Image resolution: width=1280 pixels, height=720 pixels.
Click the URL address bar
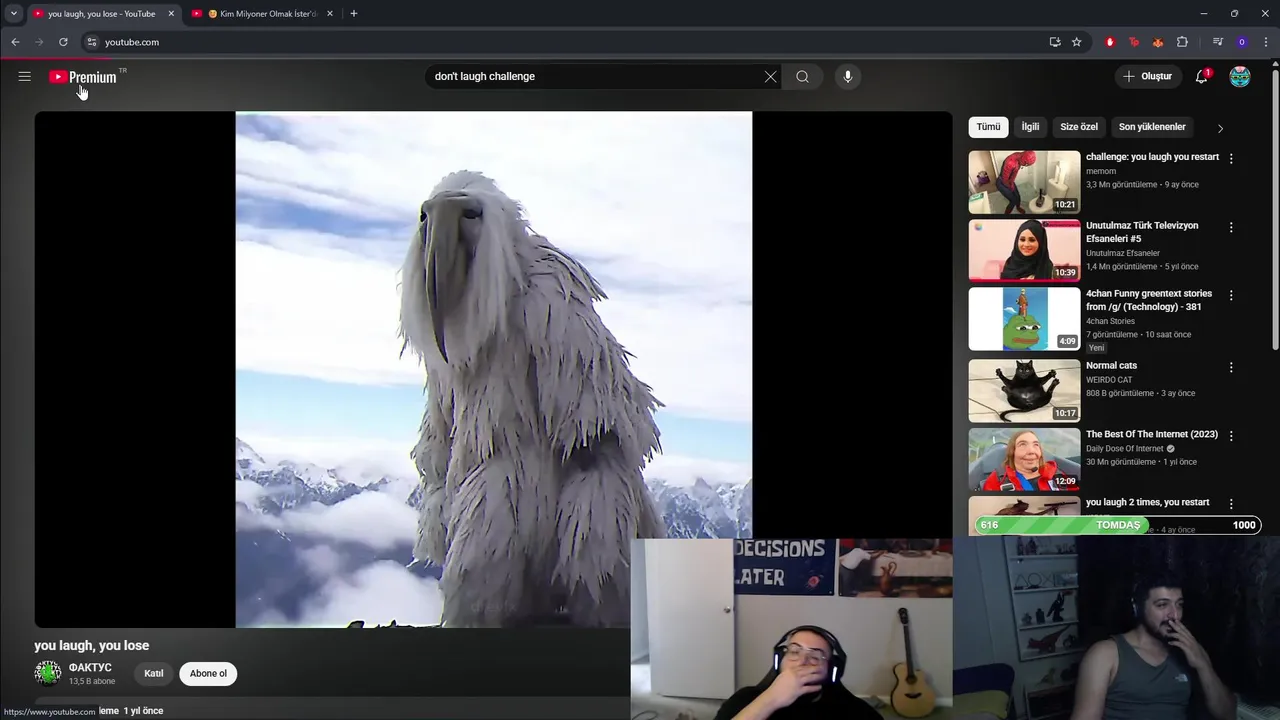[560, 42]
